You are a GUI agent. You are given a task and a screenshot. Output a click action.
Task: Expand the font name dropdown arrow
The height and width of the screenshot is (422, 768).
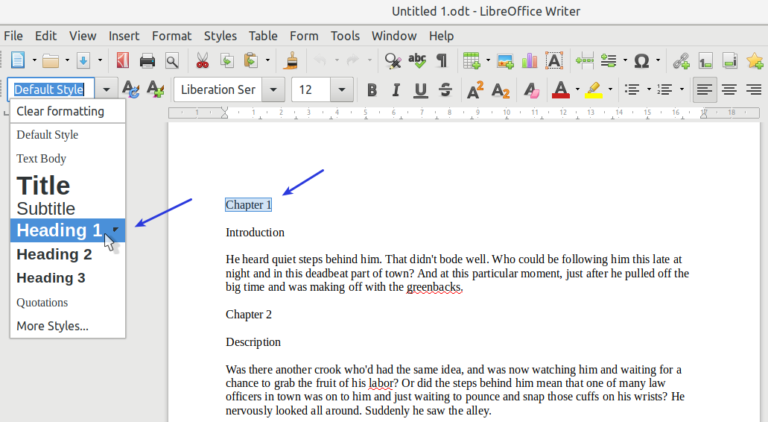273,90
